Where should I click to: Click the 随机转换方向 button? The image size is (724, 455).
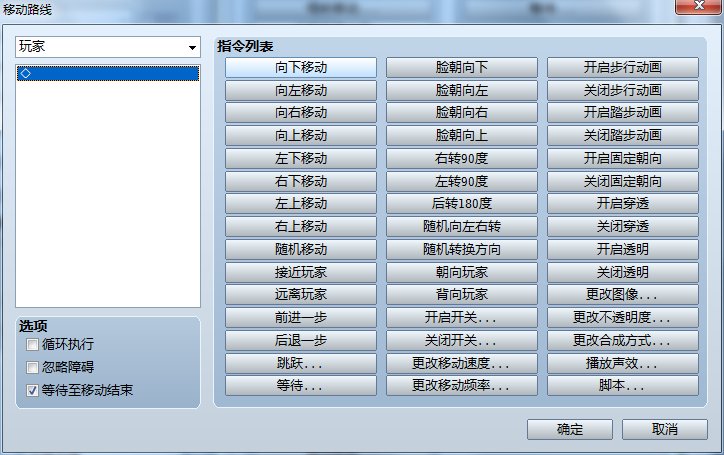click(x=462, y=249)
